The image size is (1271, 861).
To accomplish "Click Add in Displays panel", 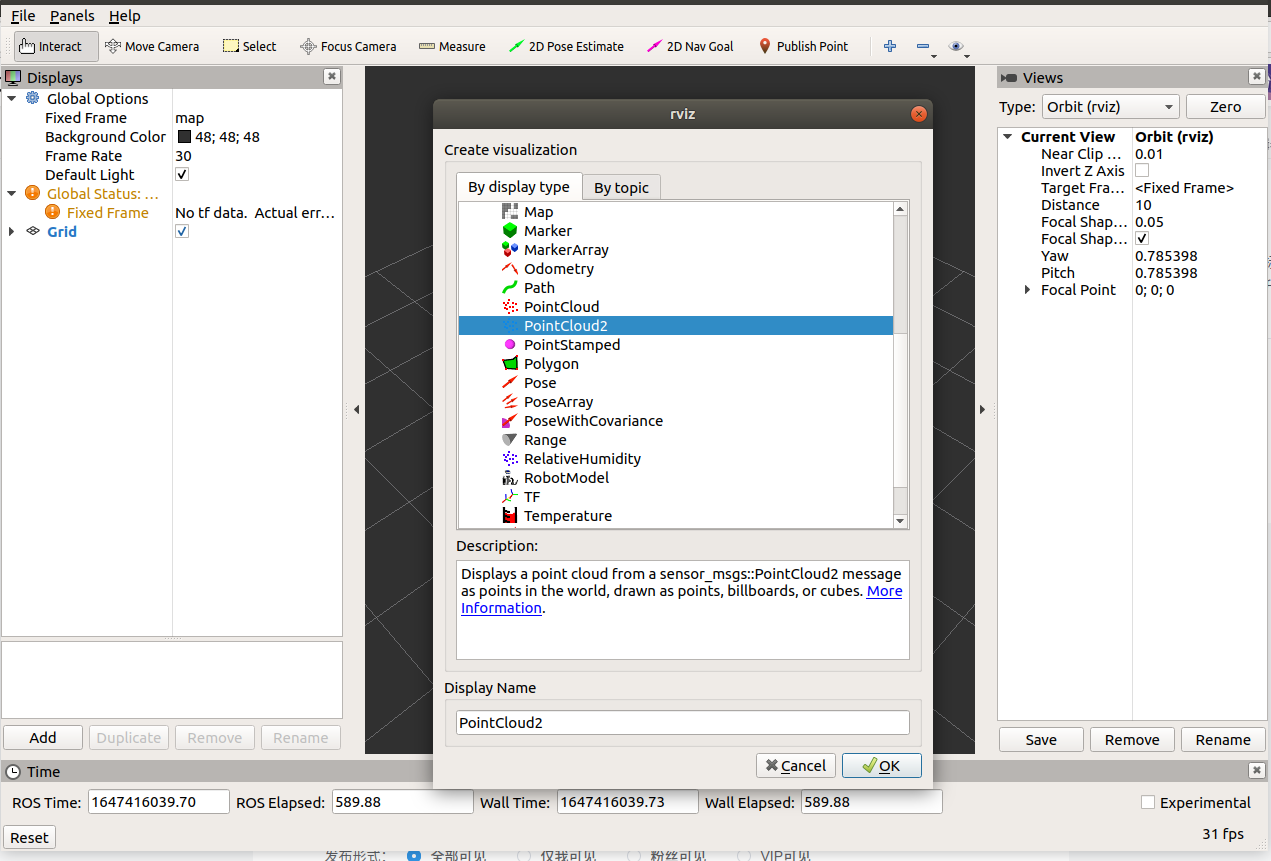I will [x=43, y=738].
